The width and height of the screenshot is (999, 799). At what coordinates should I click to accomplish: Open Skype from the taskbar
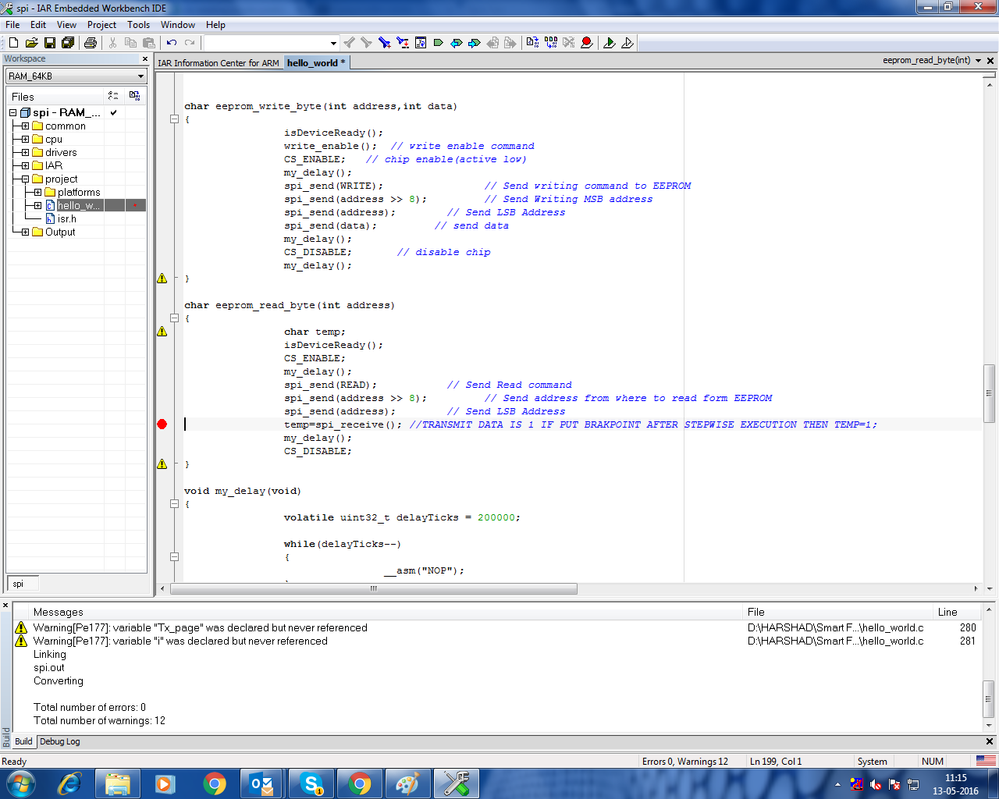(312, 784)
